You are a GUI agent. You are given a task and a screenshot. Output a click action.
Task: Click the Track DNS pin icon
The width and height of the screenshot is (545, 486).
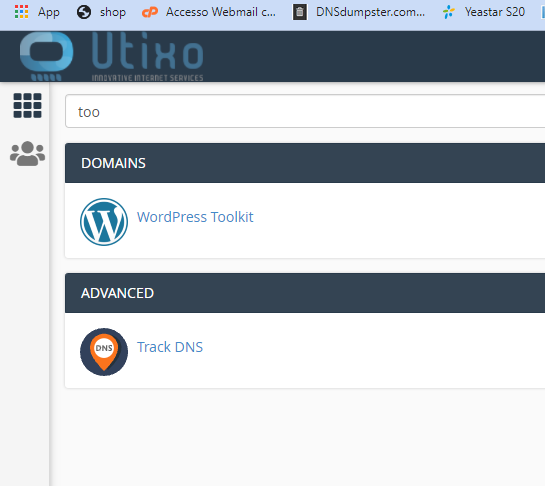tap(104, 352)
